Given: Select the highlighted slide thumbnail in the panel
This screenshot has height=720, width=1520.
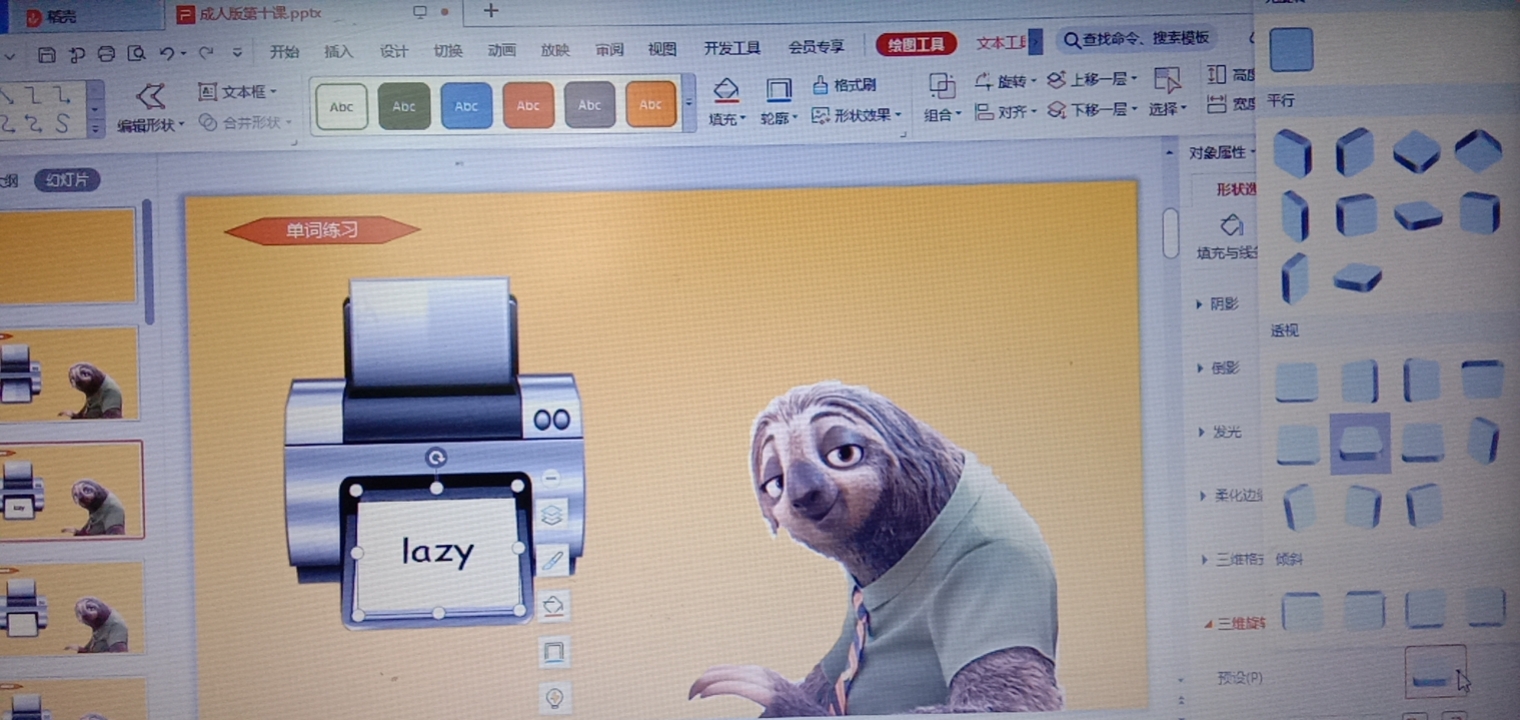Looking at the screenshot, I should pos(71,491).
